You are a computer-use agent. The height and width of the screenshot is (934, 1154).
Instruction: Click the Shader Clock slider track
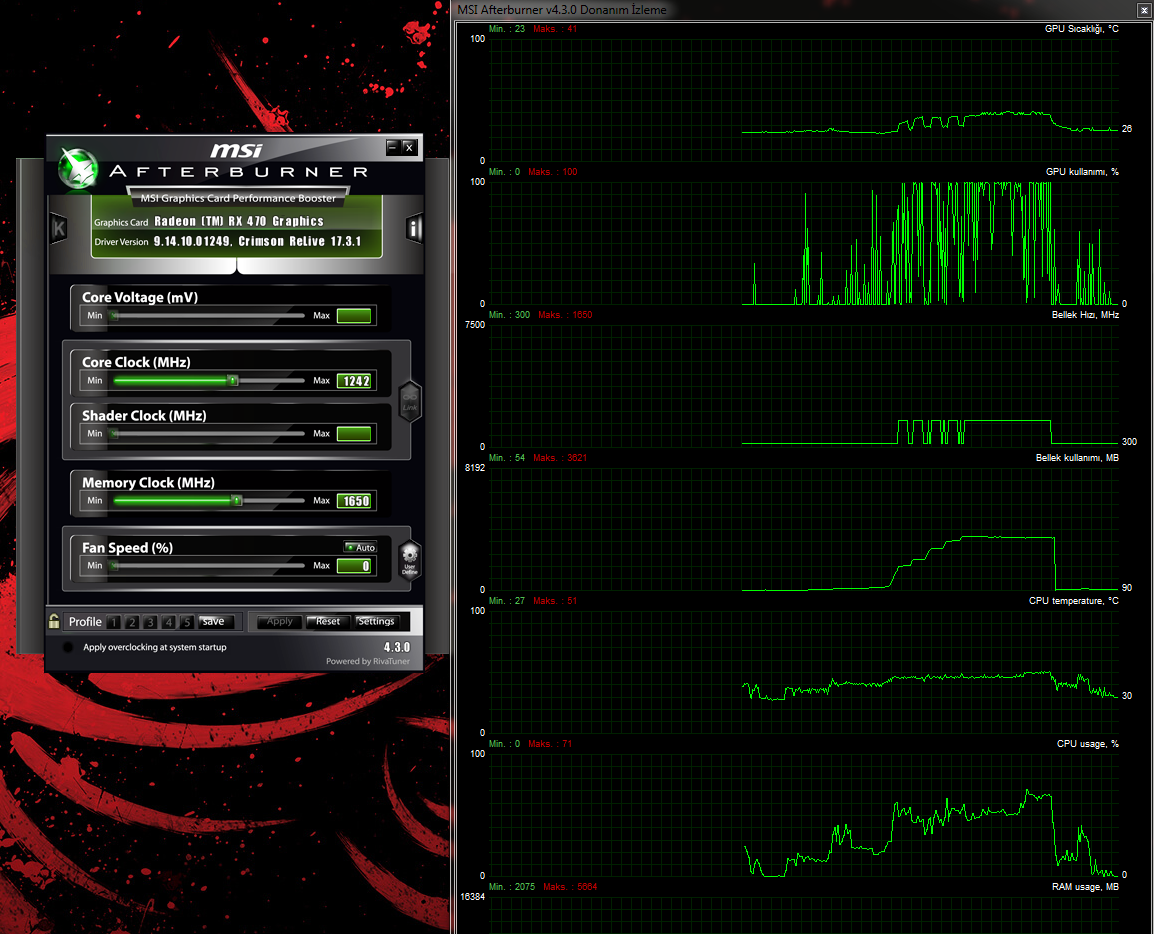click(208, 434)
